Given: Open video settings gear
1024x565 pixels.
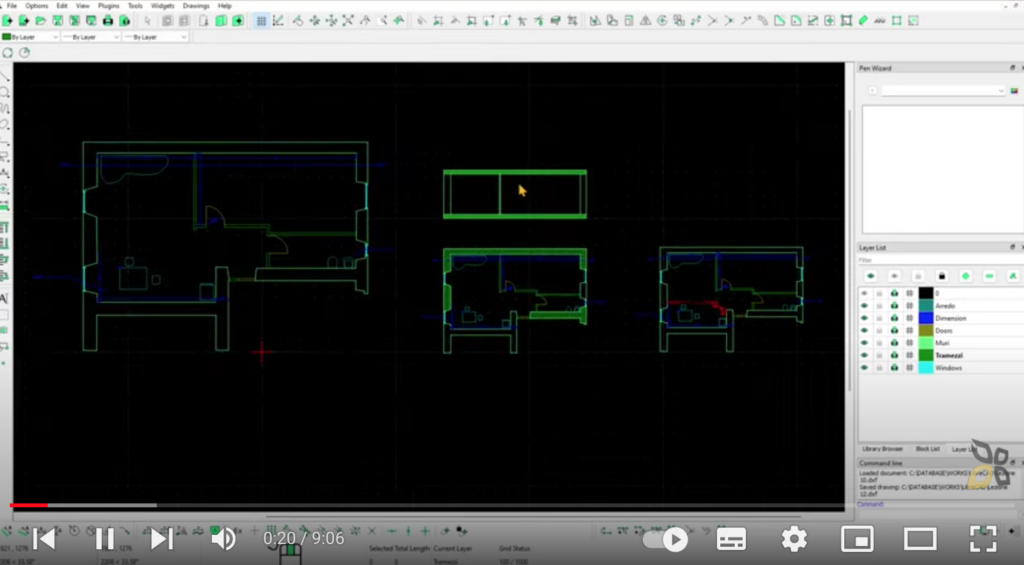Looking at the screenshot, I should click(794, 539).
